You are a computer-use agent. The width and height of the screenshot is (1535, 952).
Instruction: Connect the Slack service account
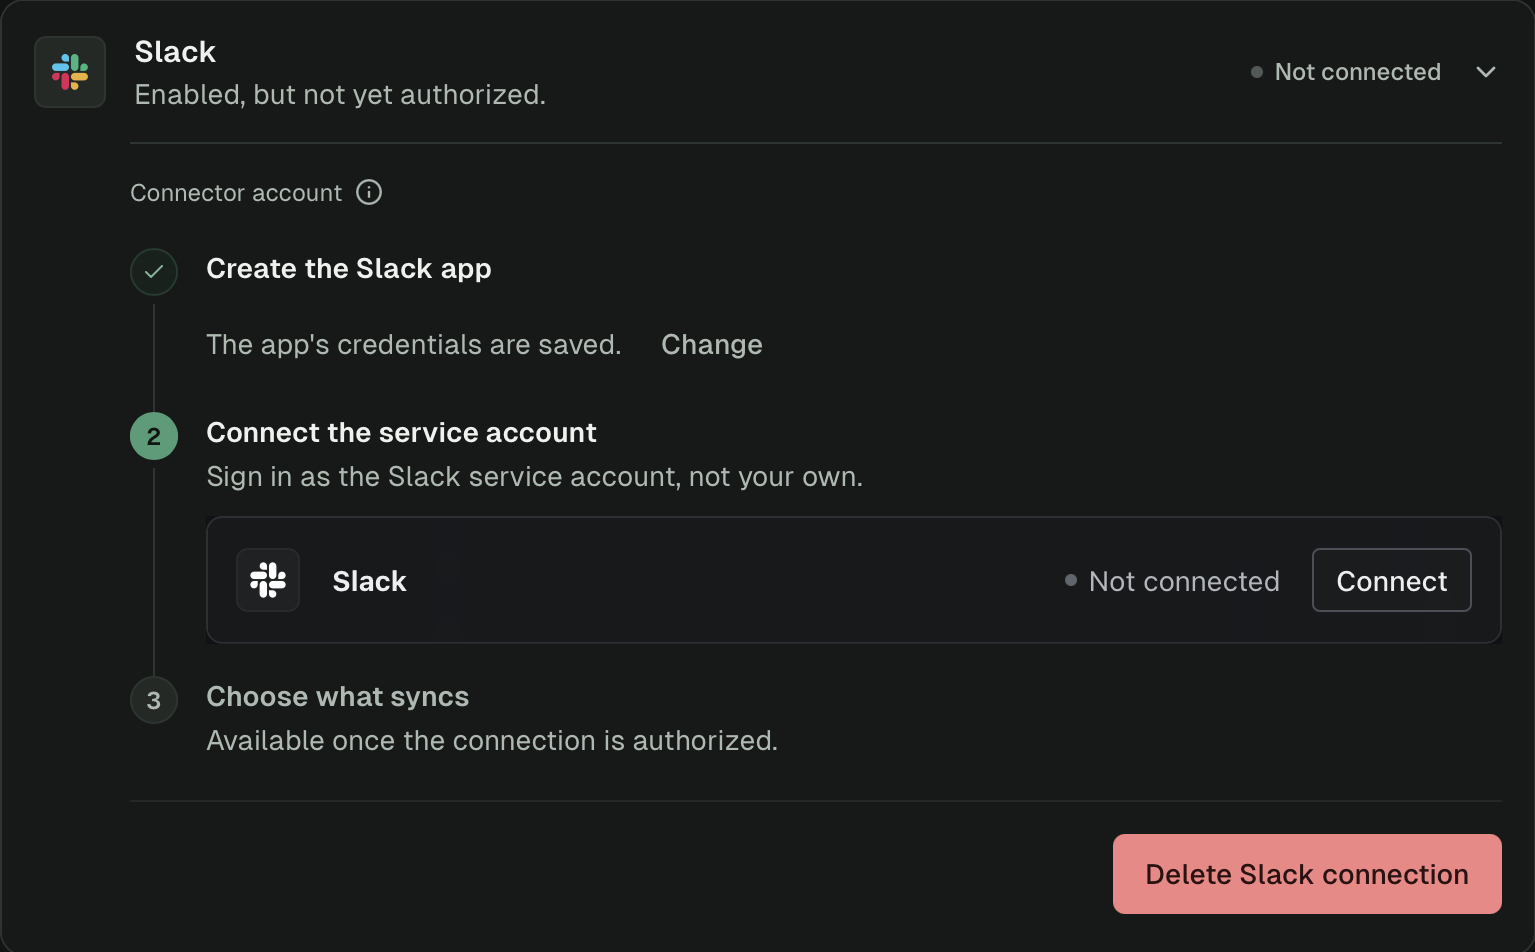click(1392, 580)
